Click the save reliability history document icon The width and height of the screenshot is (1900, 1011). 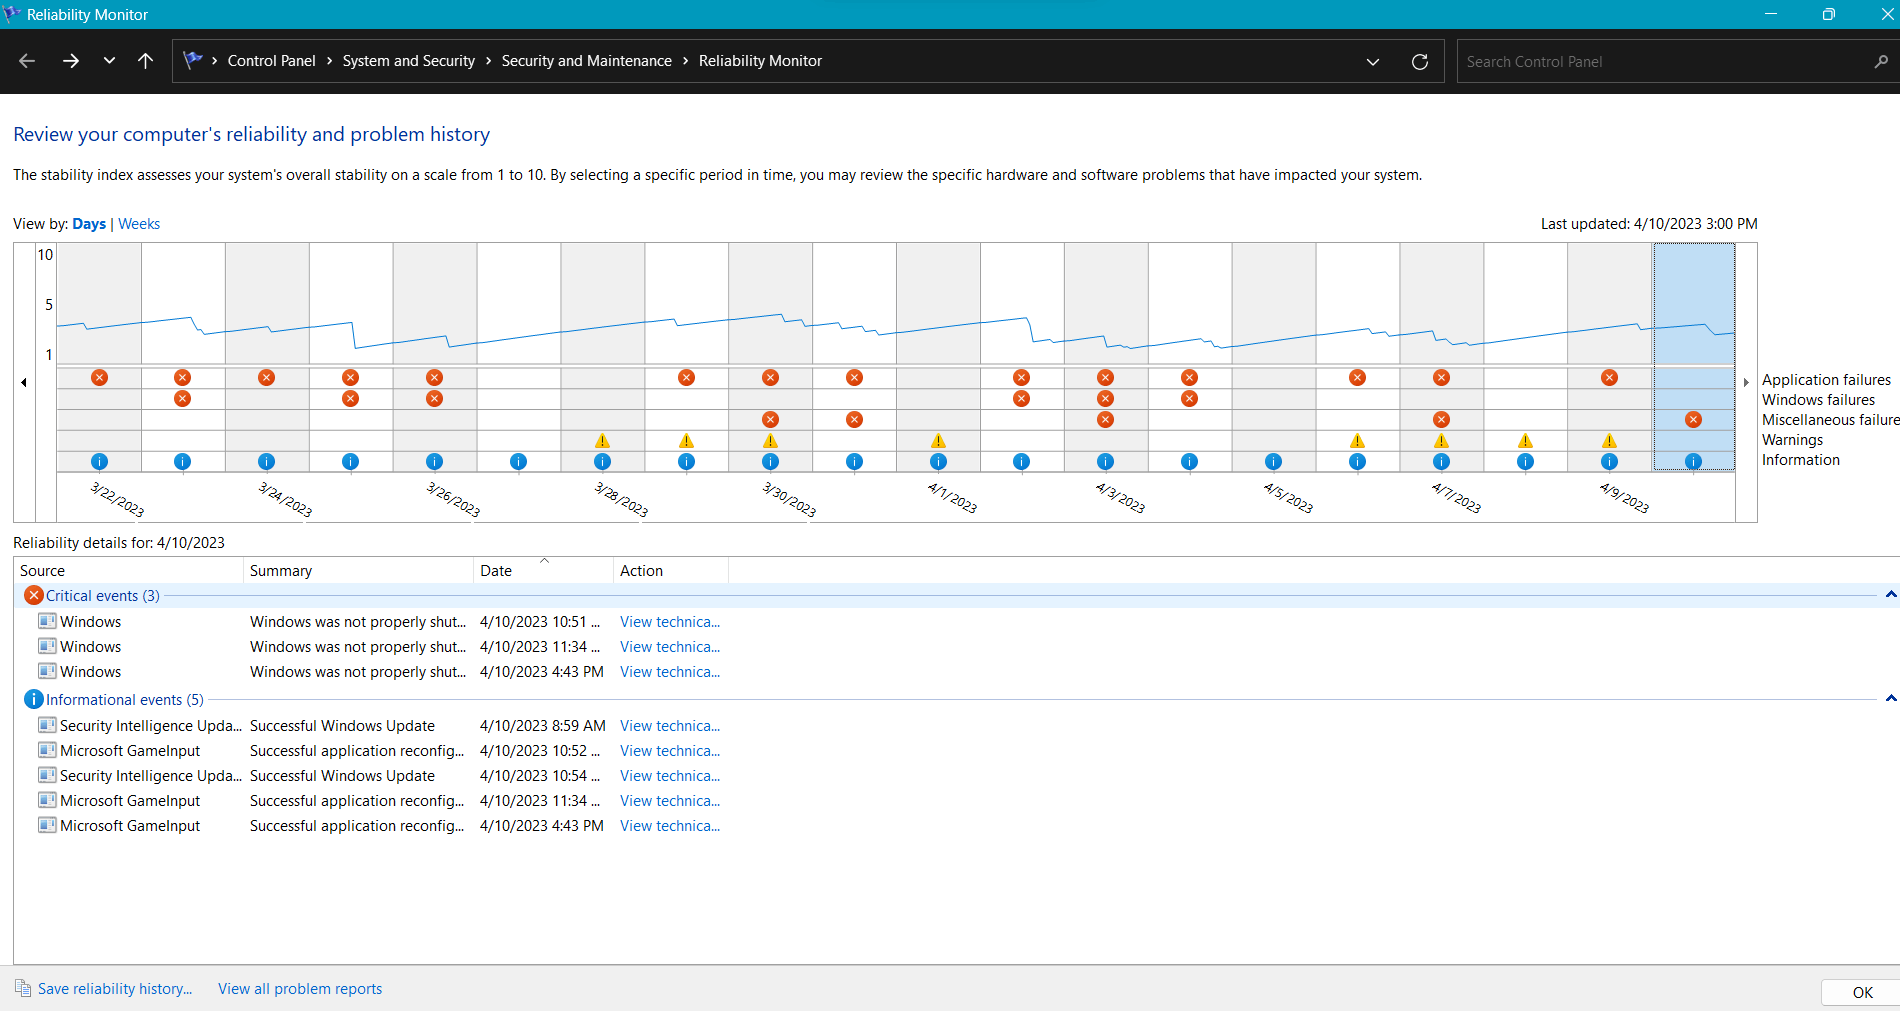point(23,988)
